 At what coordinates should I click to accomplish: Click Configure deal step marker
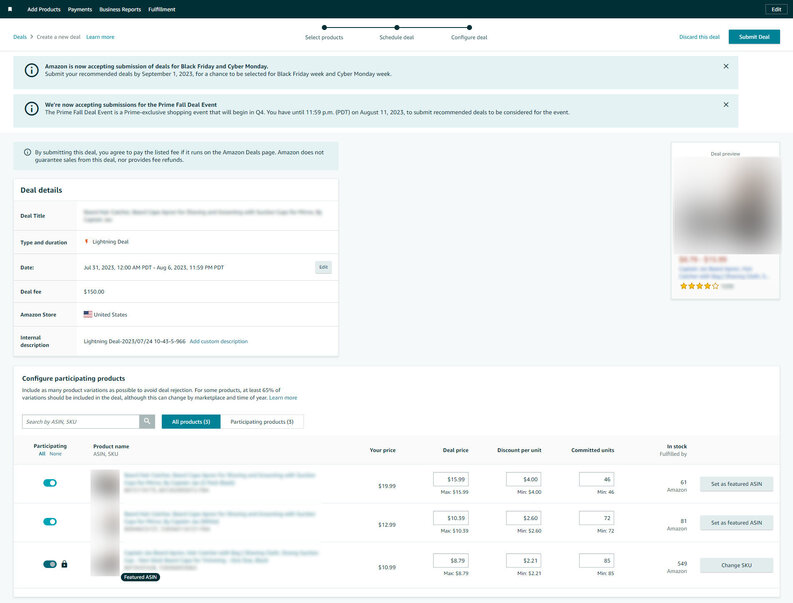click(x=469, y=27)
